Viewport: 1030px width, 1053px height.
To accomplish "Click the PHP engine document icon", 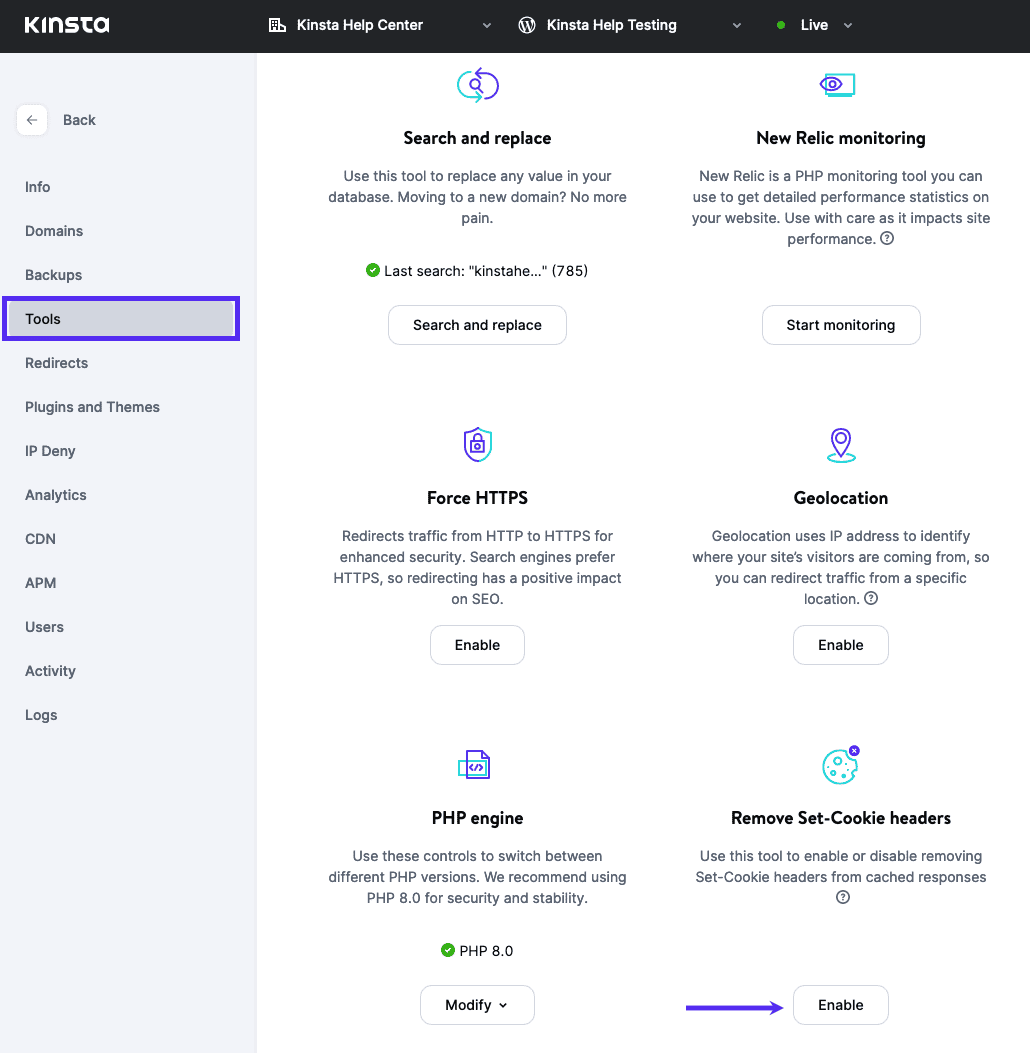I will pos(477,764).
